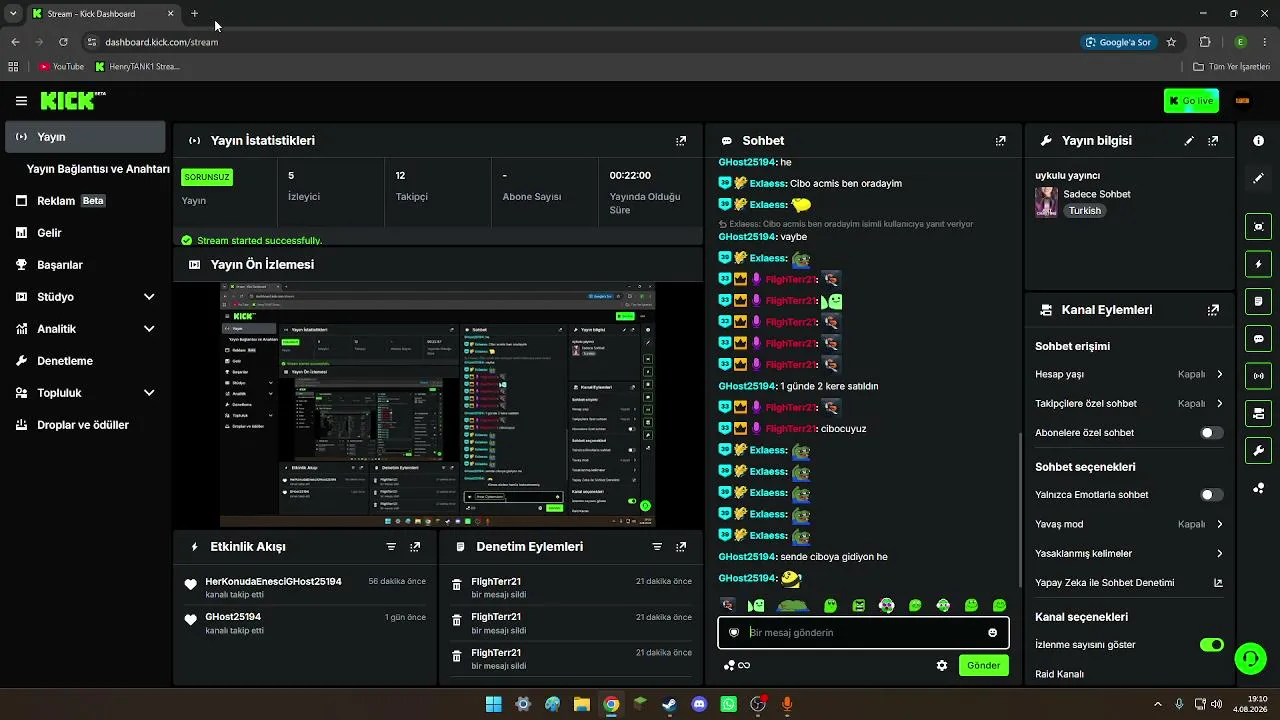
Task: Open Hesap yaşı setting options
Action: 1129,374
